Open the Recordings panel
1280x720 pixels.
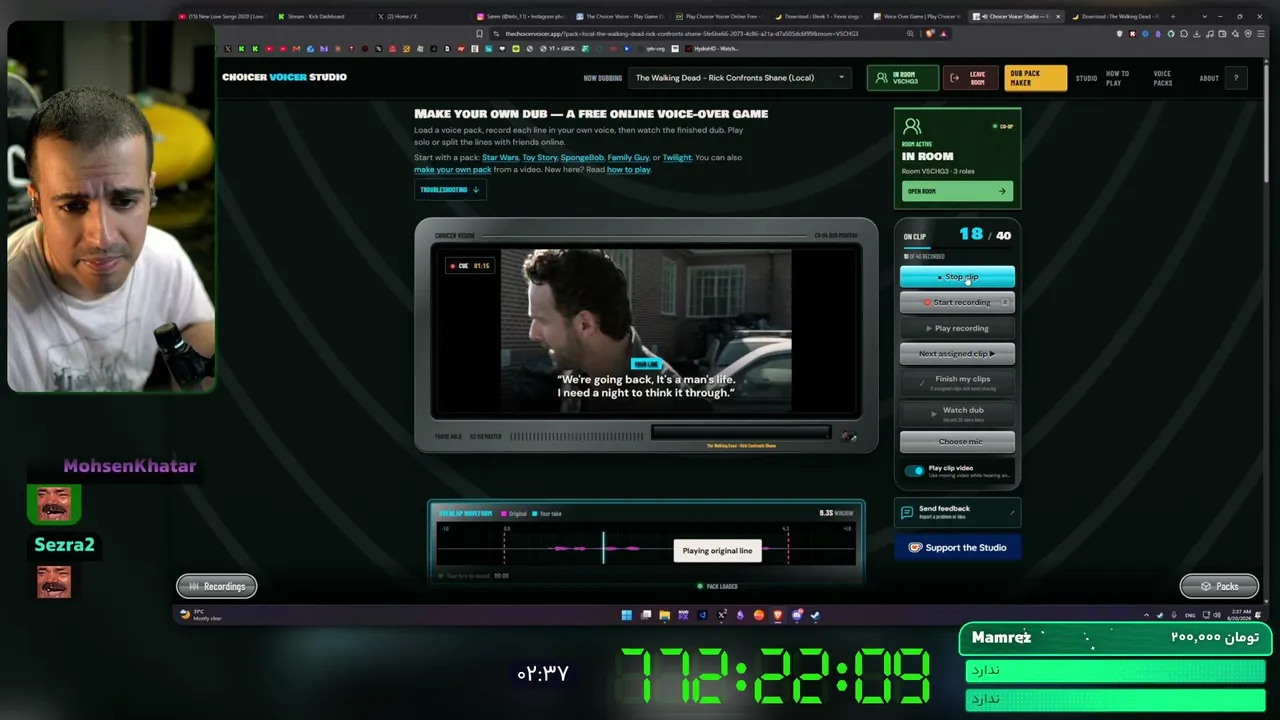(x=217, y=586)
